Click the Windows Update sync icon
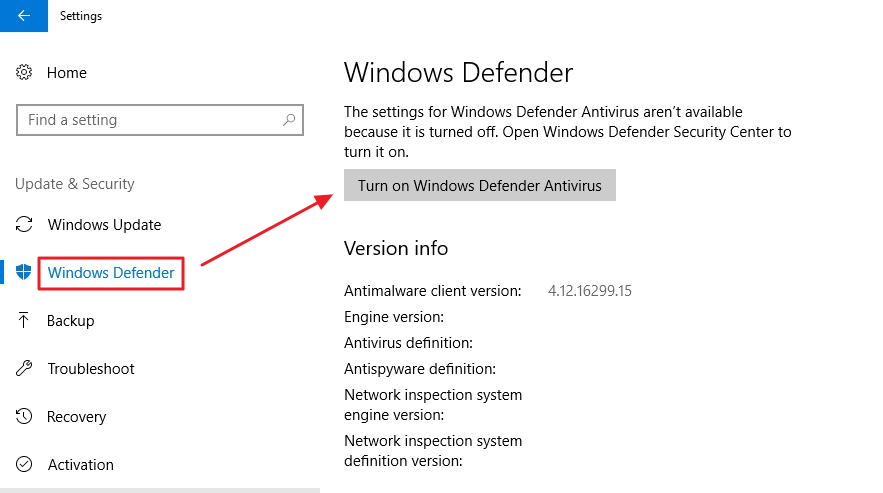The image size is (883, 493). click(24, 224)
